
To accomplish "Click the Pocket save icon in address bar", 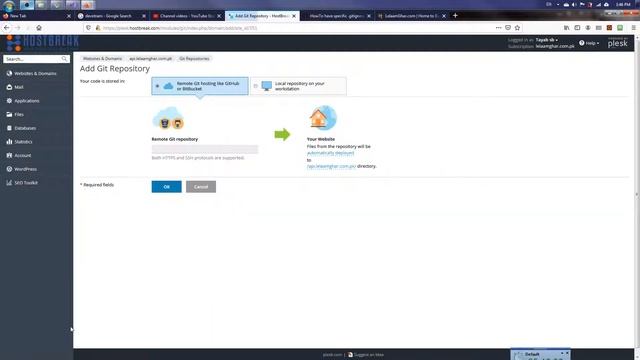I will click(508, 28).
